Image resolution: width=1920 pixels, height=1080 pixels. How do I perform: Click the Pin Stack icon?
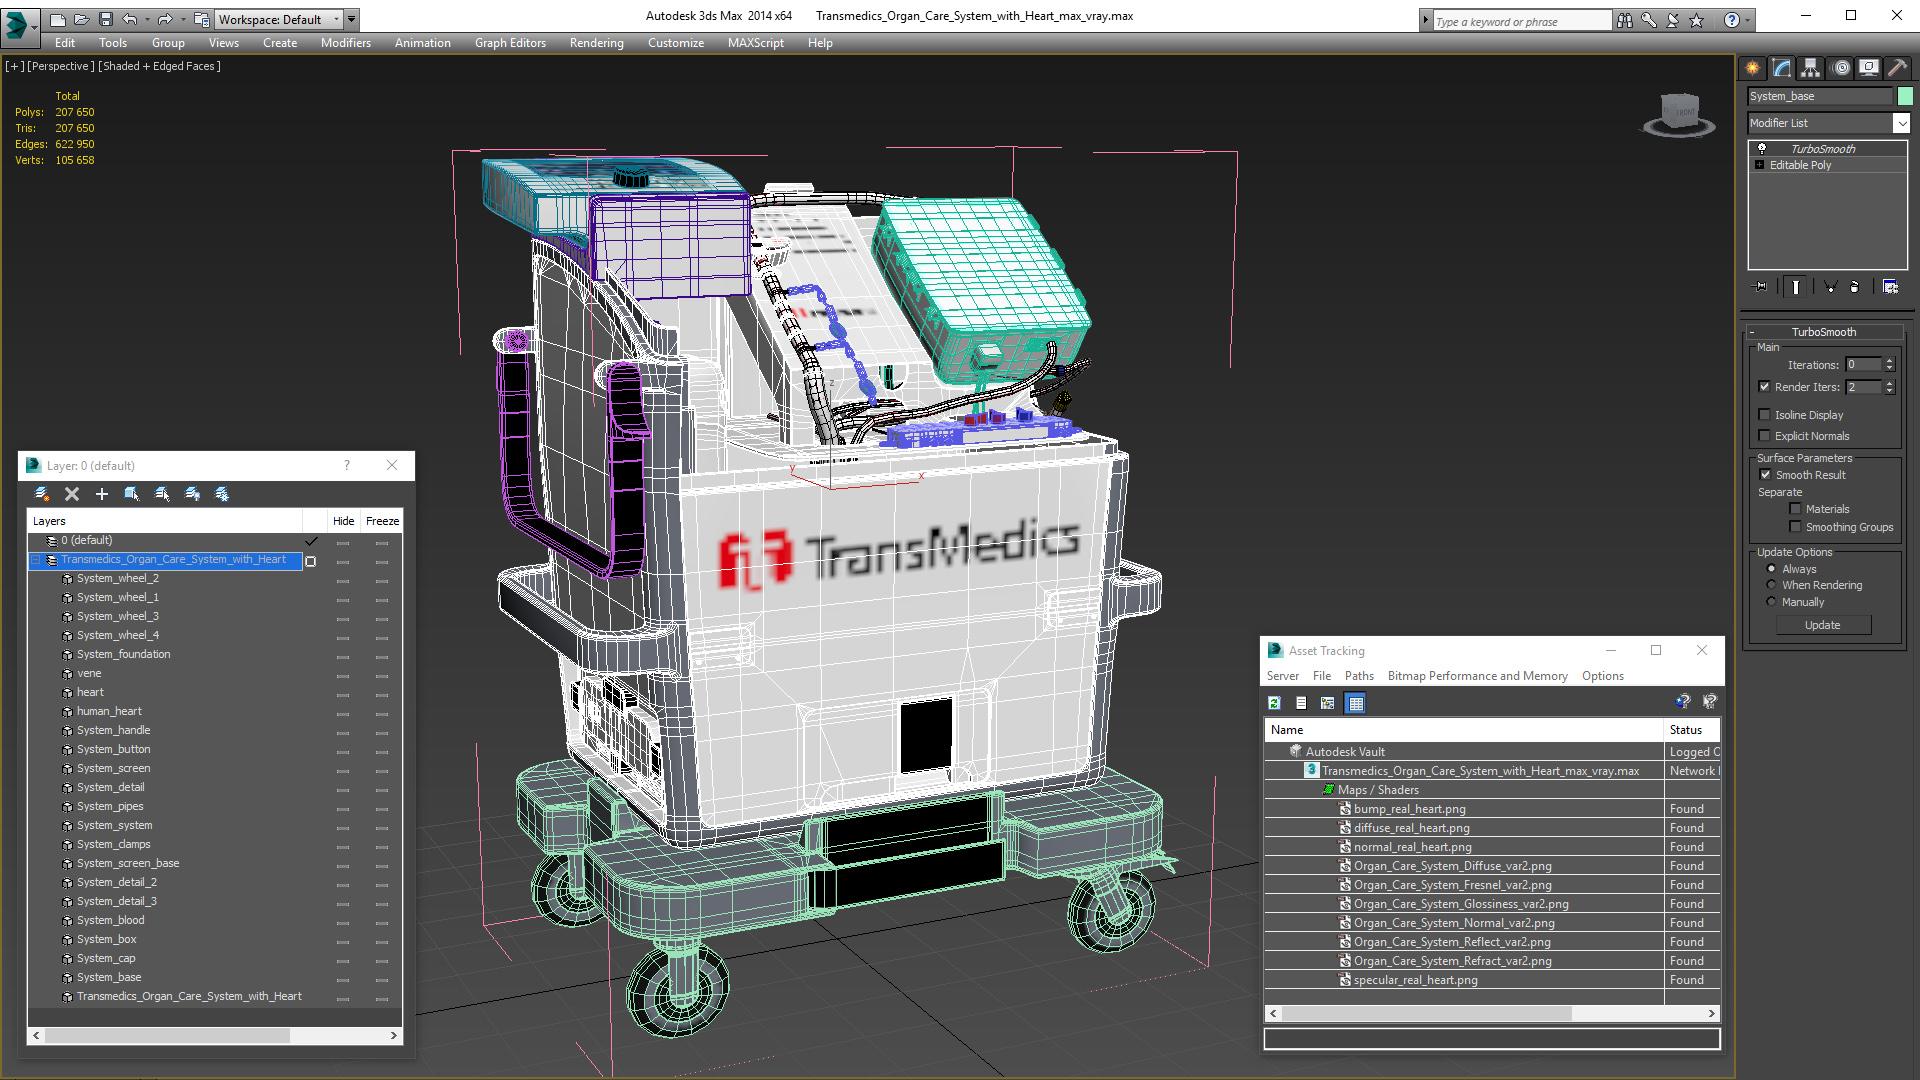point(1761,287)
